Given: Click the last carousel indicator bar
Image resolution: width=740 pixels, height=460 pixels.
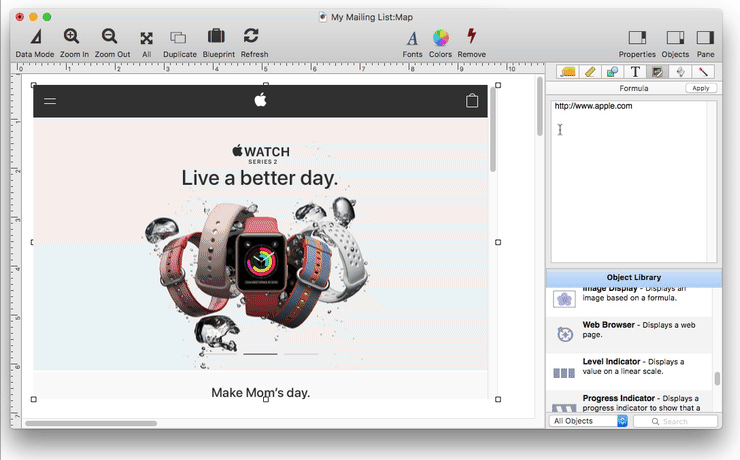Looking at the screenshot, I should [x=301, y=353].
